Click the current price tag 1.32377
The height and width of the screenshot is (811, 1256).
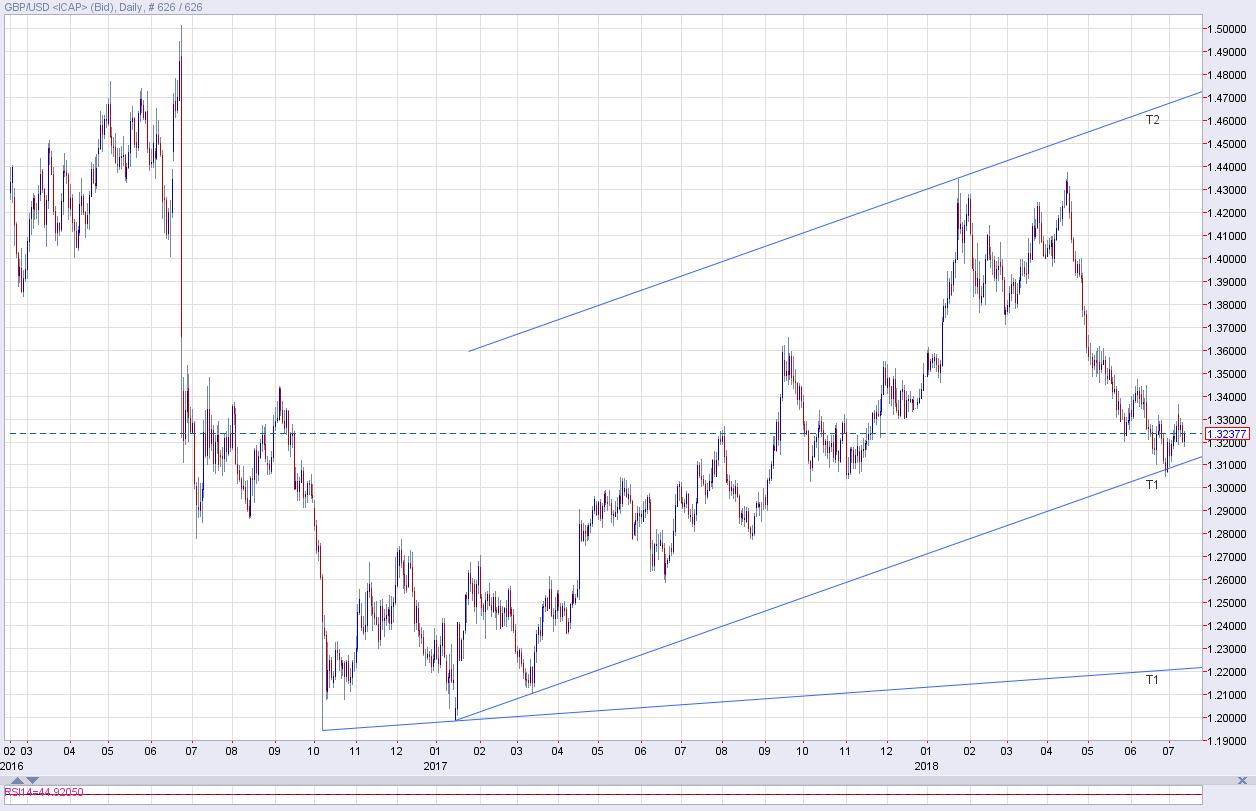click(x=1228, y=434)
